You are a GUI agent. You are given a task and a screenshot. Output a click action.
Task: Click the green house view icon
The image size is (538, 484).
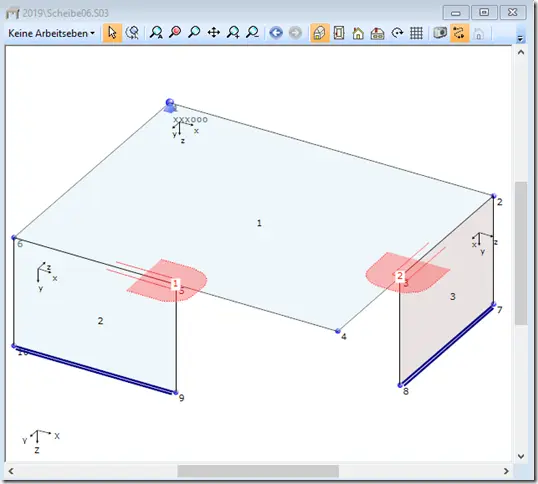point(358,34)
